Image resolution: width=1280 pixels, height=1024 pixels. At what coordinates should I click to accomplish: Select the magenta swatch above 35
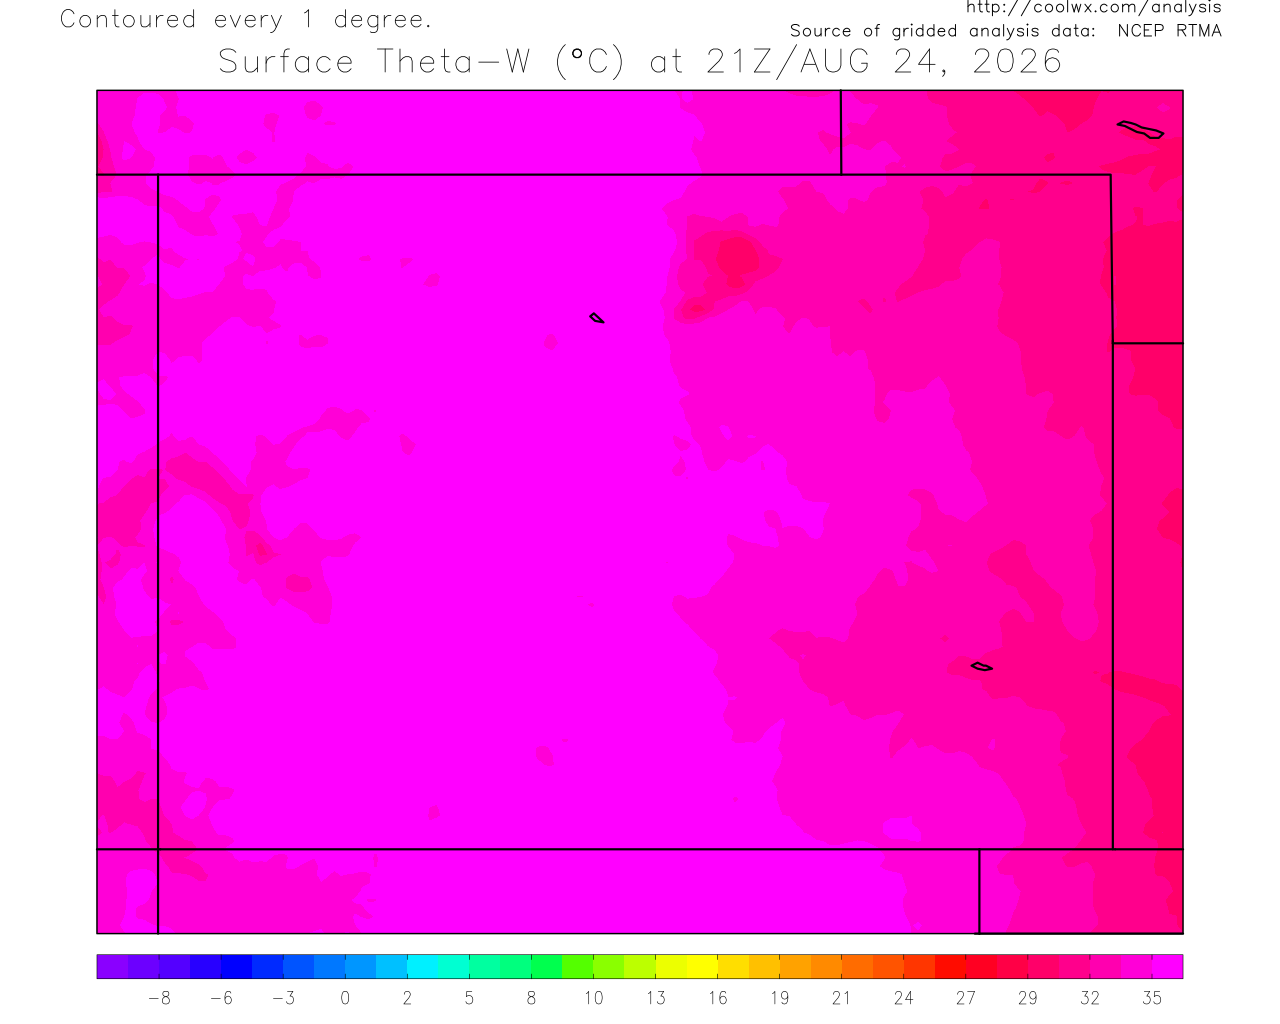(x=1167, y=967)
